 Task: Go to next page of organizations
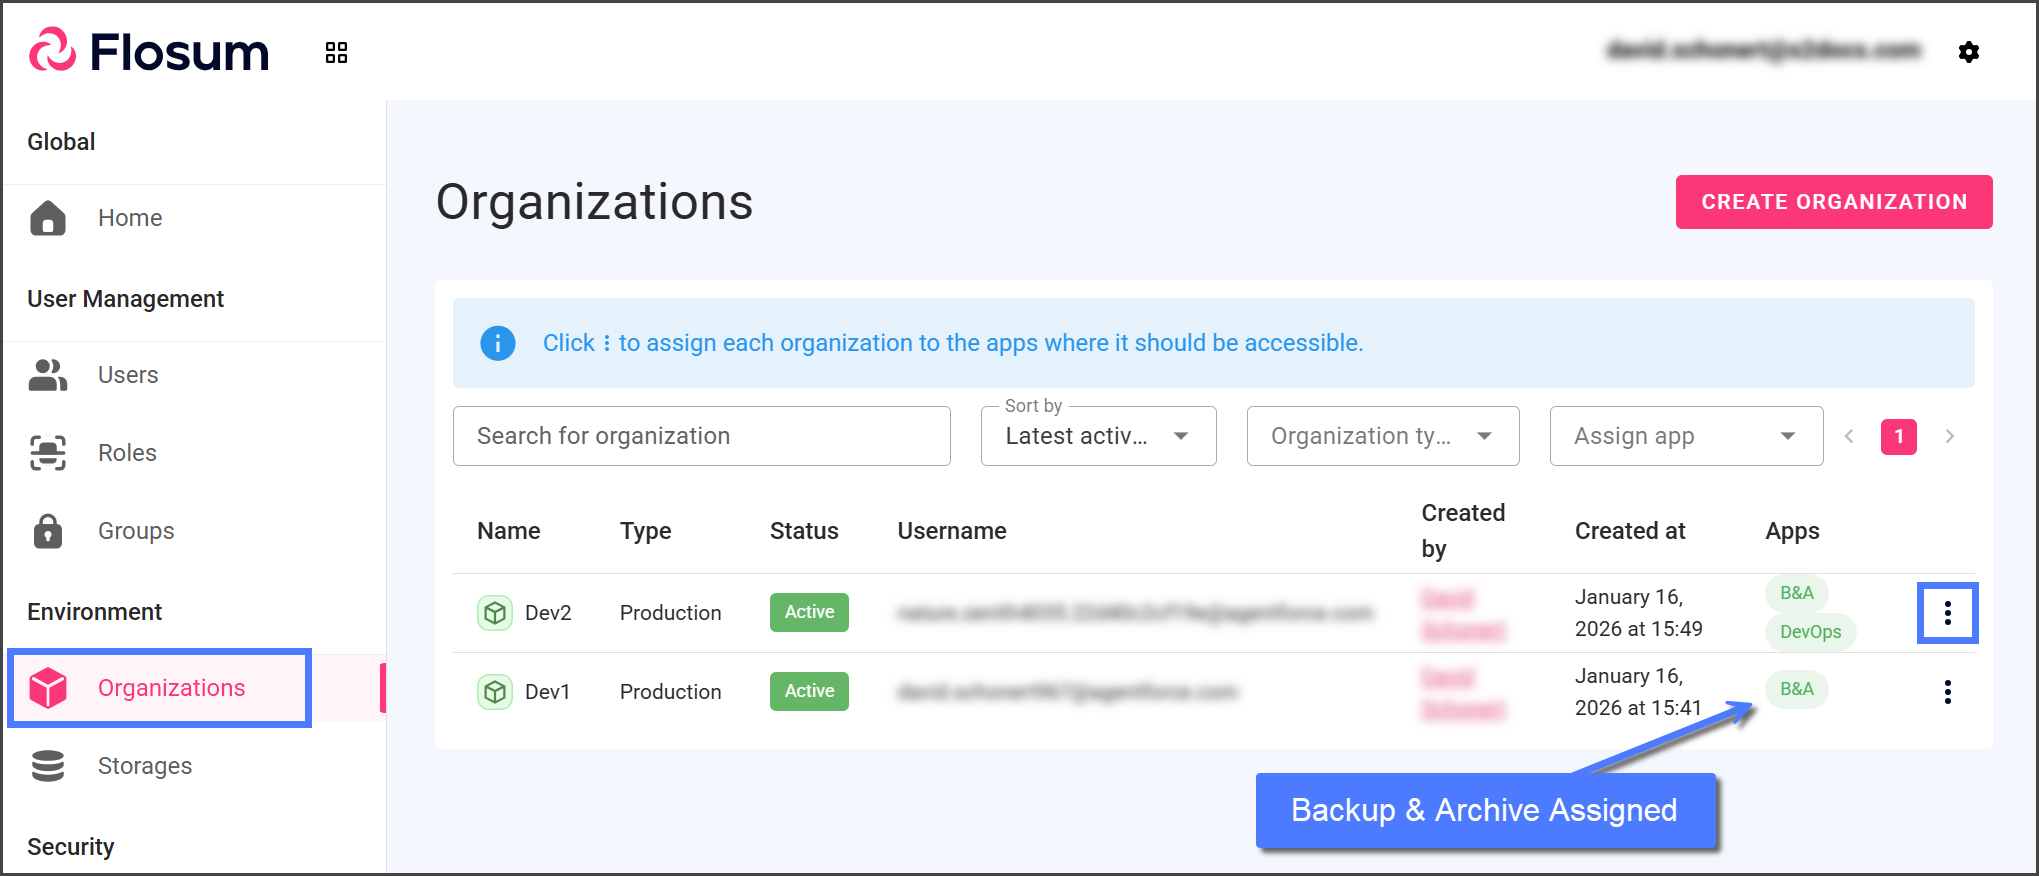1949,436
